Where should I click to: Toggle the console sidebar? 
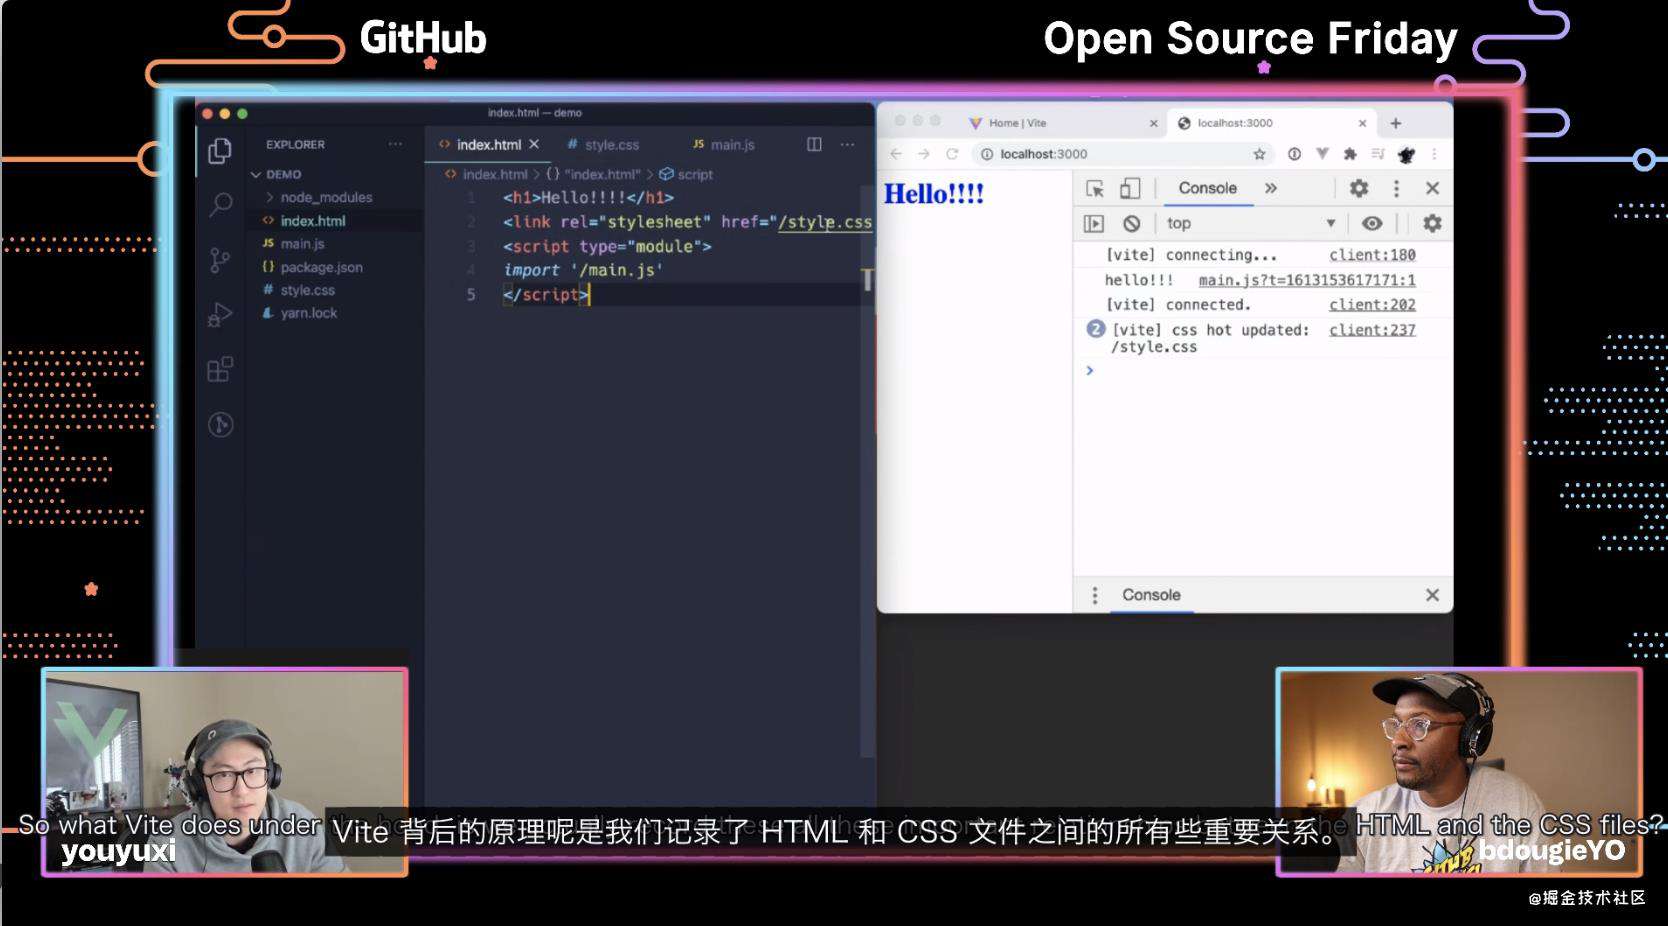tap(1094, 223)
